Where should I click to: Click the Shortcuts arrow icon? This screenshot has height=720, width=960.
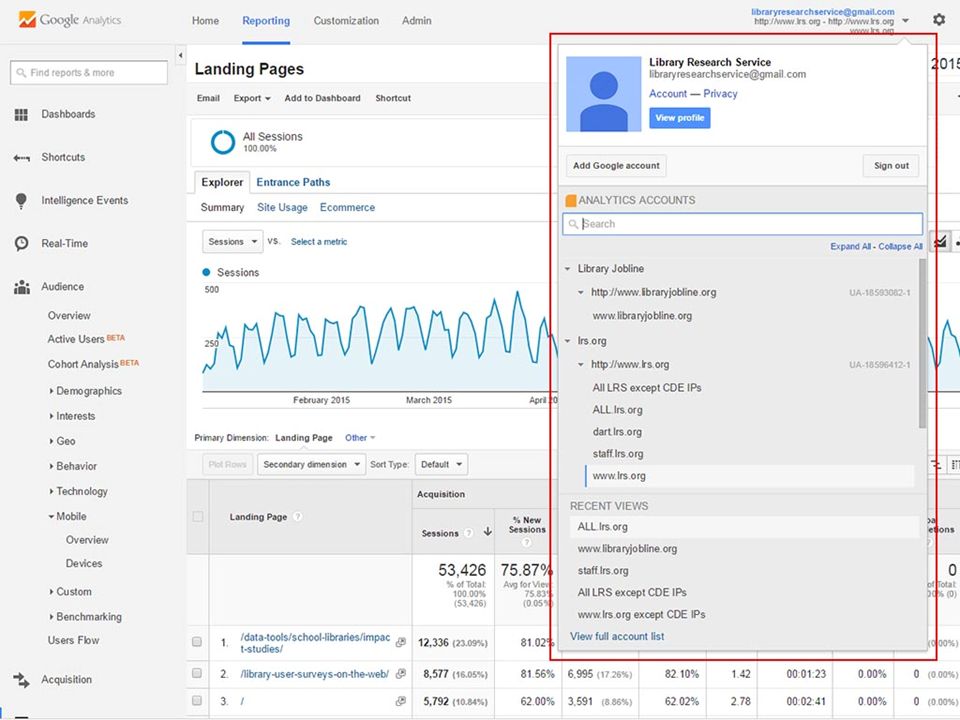[21, 158]
